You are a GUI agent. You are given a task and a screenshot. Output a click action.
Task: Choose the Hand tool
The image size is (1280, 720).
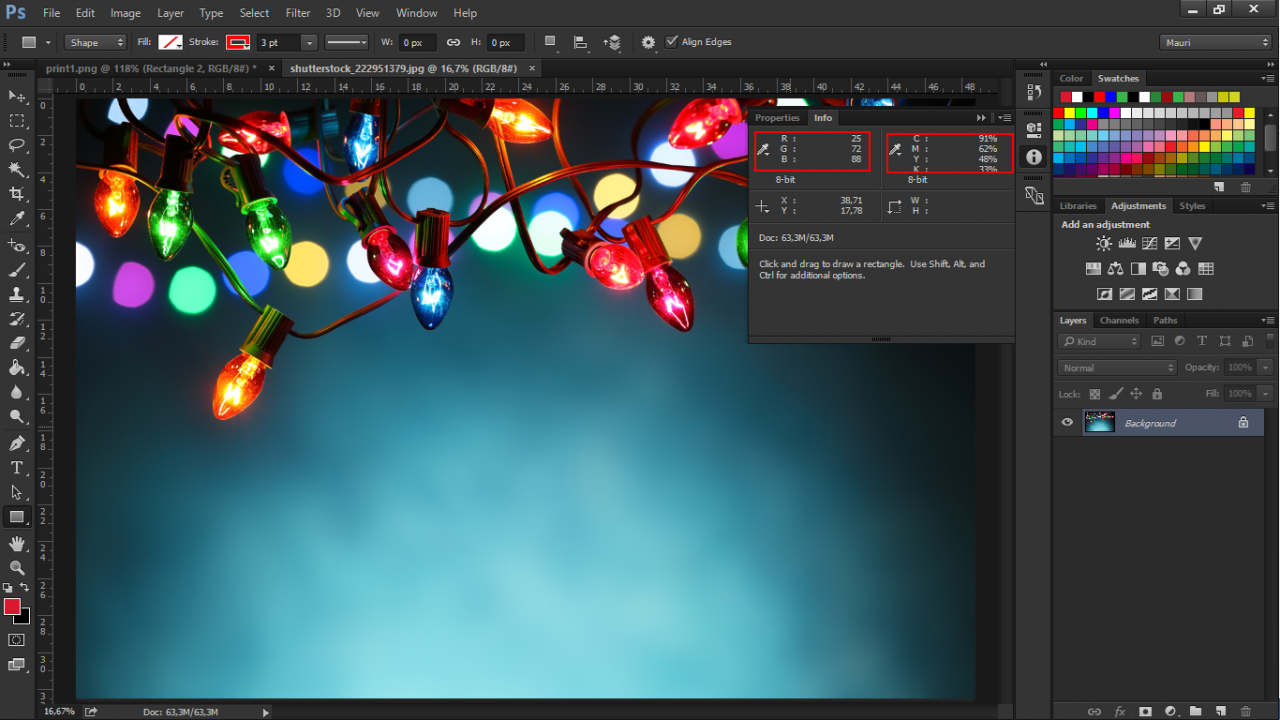point(17,543)
